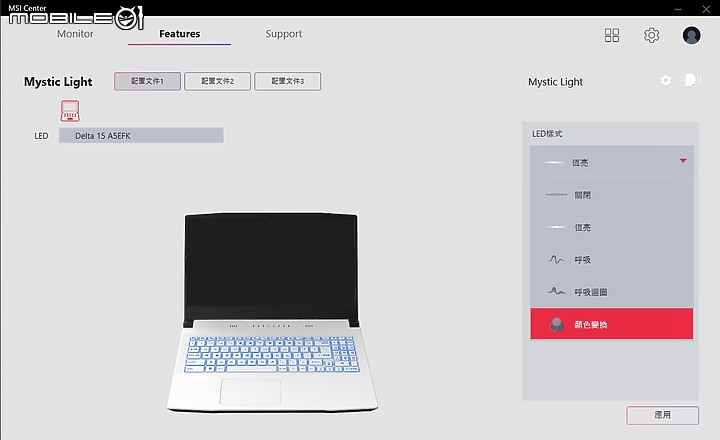Viewport: 720px width, 440px height.
Task: Close the MSI Center window
Action: [706, 9]
